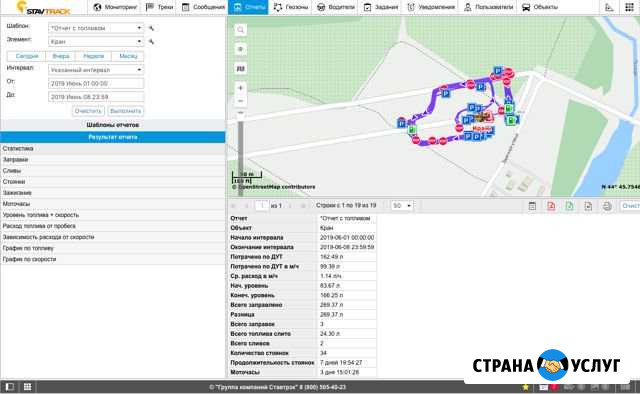Export the report to PDF (red icon)
This screenshot has height=394, width=640.
click(551, 206)
